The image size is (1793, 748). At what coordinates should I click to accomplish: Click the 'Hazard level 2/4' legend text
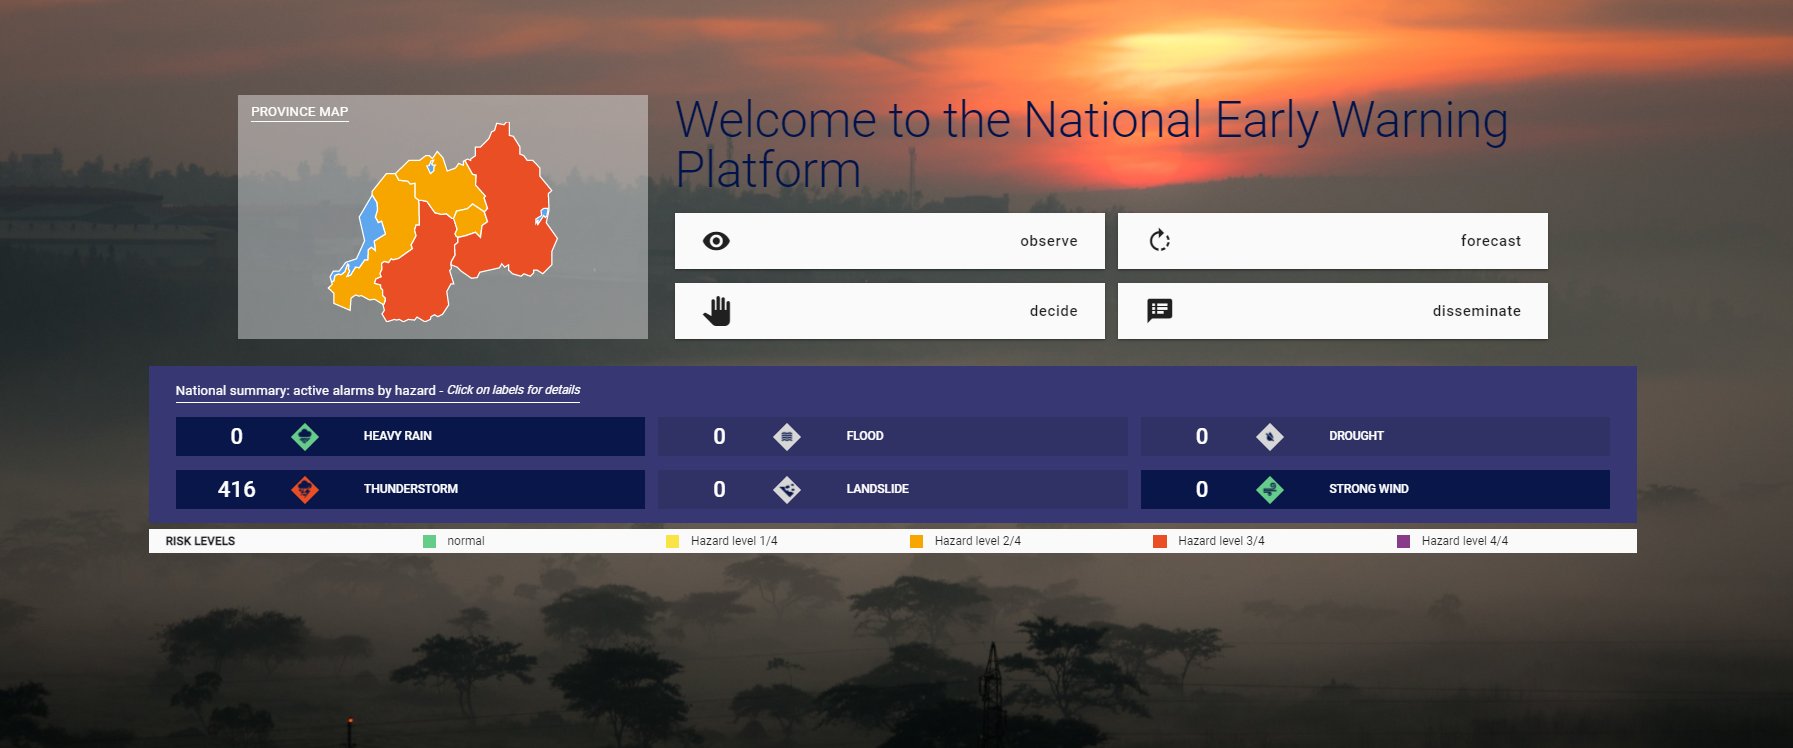tap(978, 541)
